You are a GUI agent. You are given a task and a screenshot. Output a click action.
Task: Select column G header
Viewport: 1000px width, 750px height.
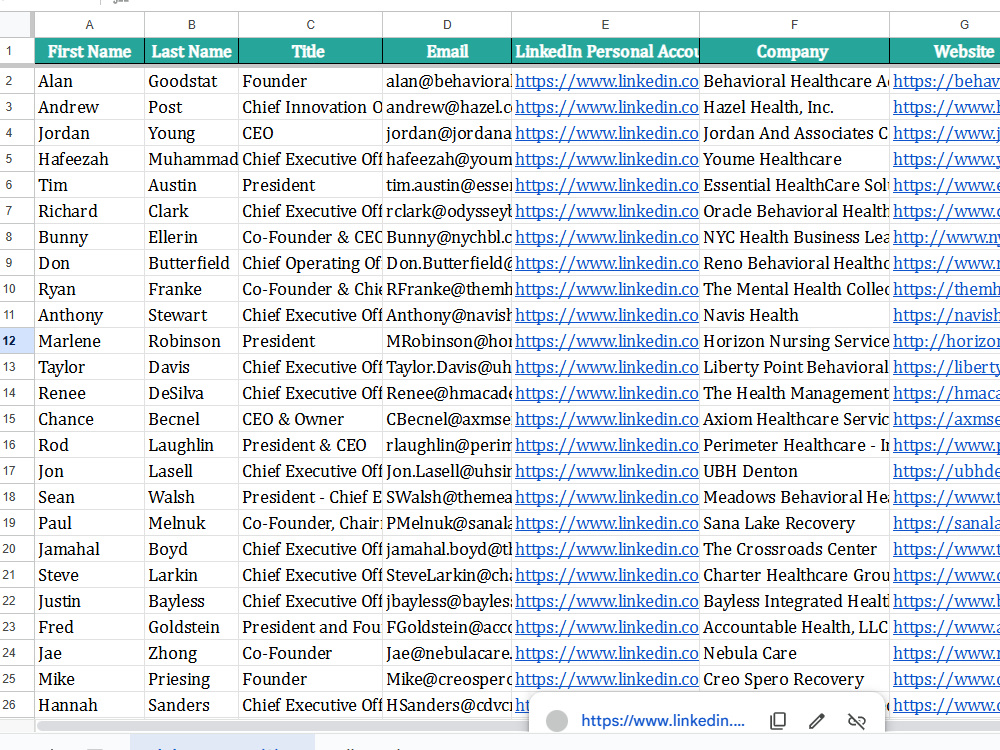[945, 25]
